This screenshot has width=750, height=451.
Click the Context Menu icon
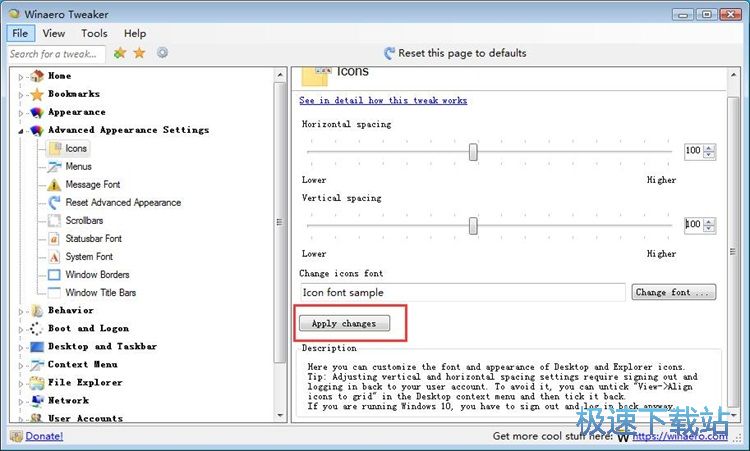pyautogui.click(x=37, y=365)
